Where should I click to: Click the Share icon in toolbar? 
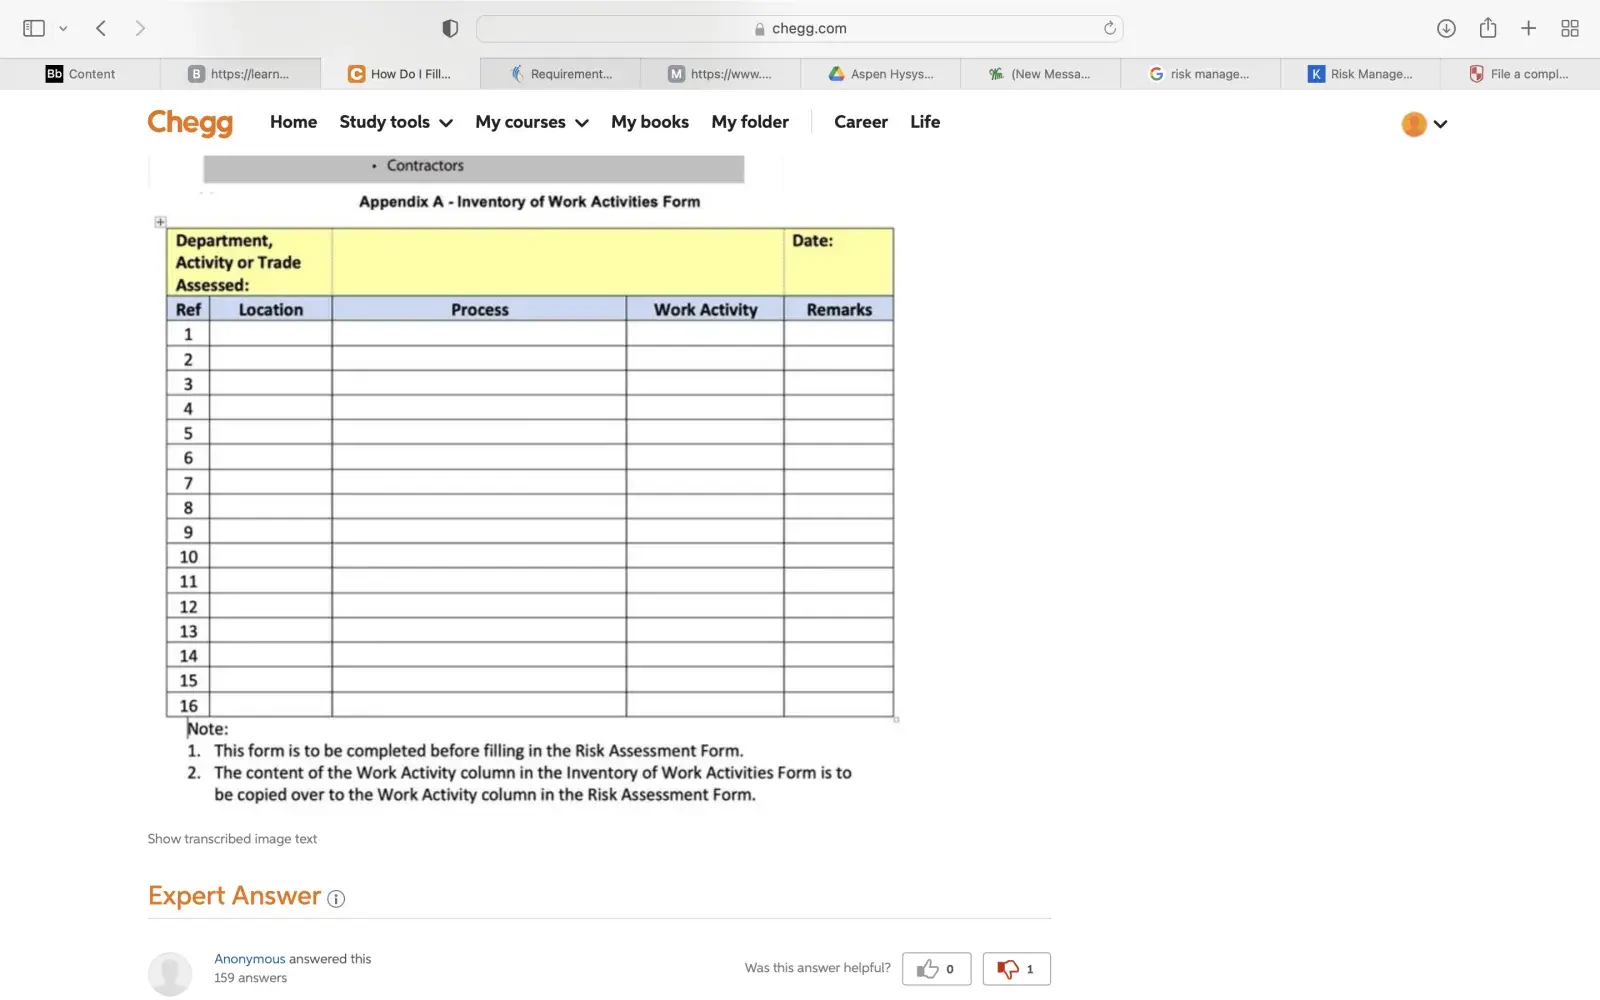[x=1488, y=28]
